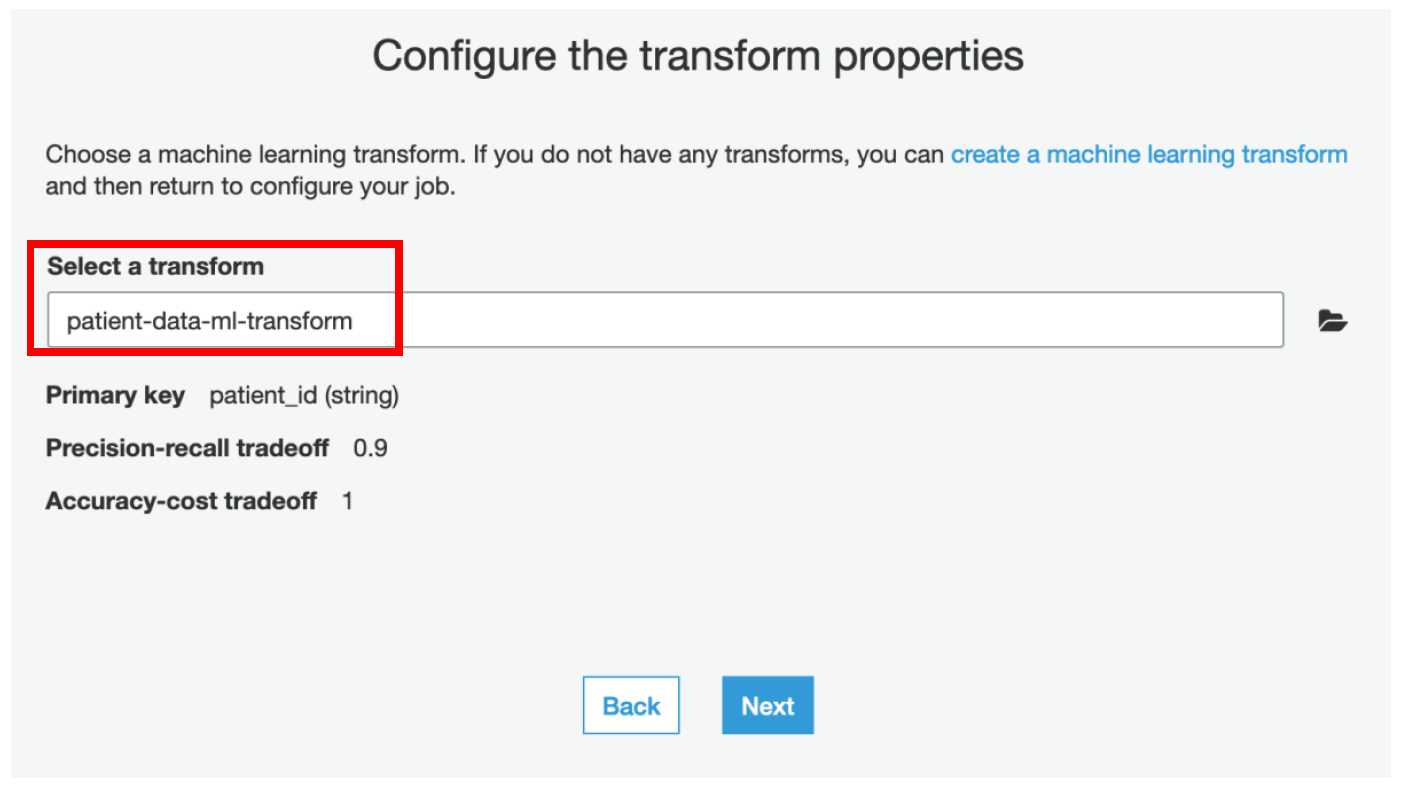The width and height of the screenshot is (1404, 786).
Task: Select the patient-data-ml-transform text in the field
Action: click(x=209, y=321)
